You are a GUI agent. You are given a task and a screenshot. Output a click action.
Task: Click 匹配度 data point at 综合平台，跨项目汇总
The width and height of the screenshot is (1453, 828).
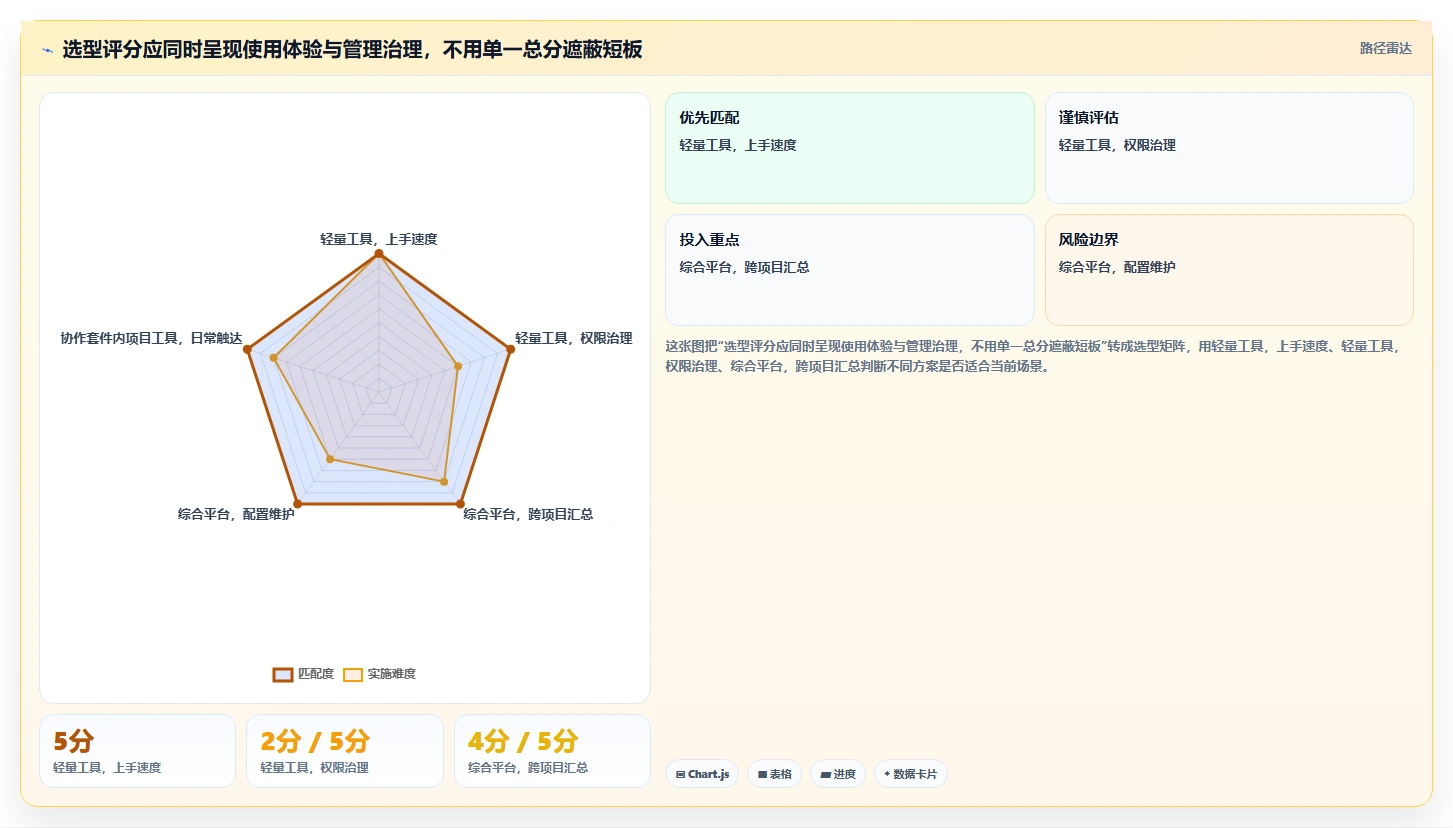(460, 503)
